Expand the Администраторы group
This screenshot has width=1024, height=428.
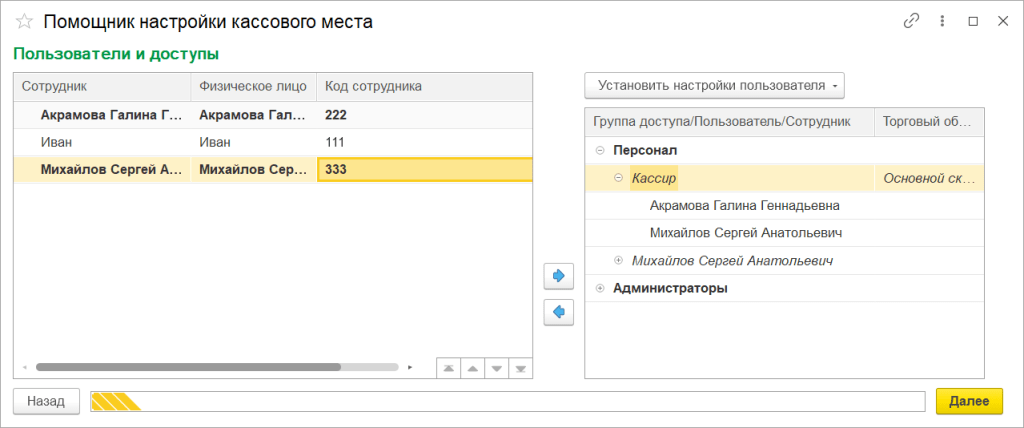point(600,288)
